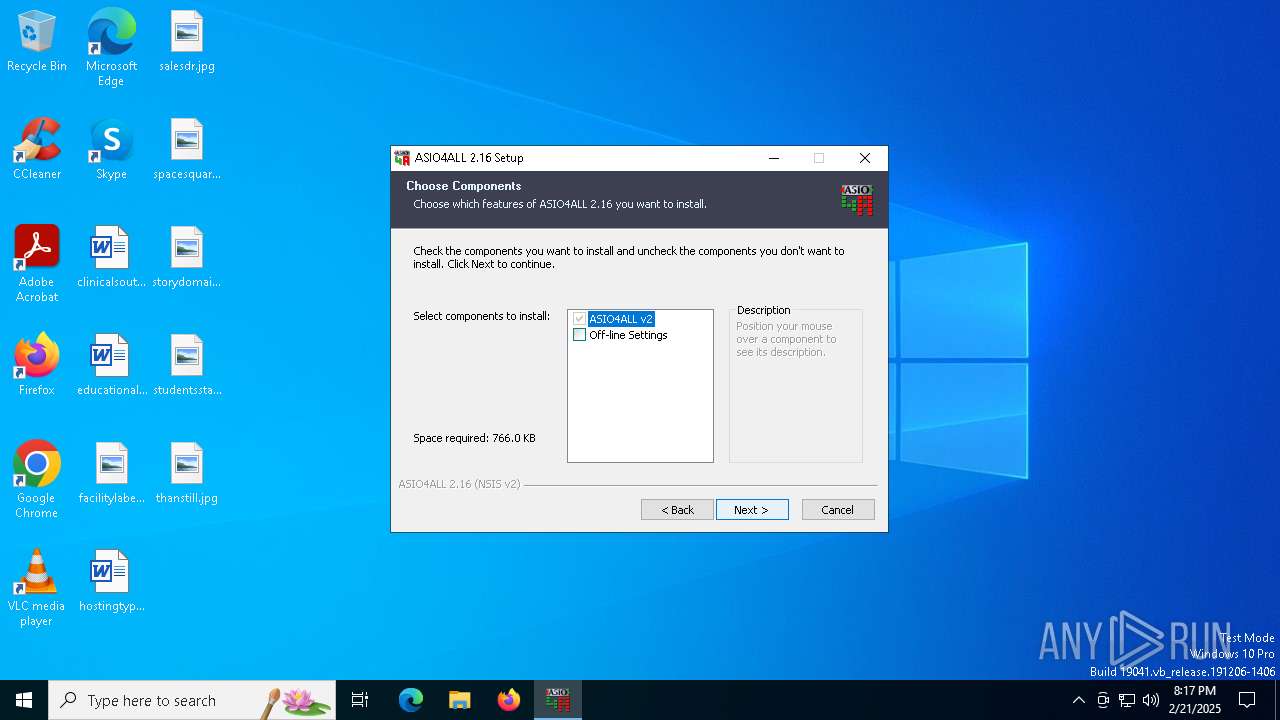Select the facilitylabe... image file

coord(111,474)
